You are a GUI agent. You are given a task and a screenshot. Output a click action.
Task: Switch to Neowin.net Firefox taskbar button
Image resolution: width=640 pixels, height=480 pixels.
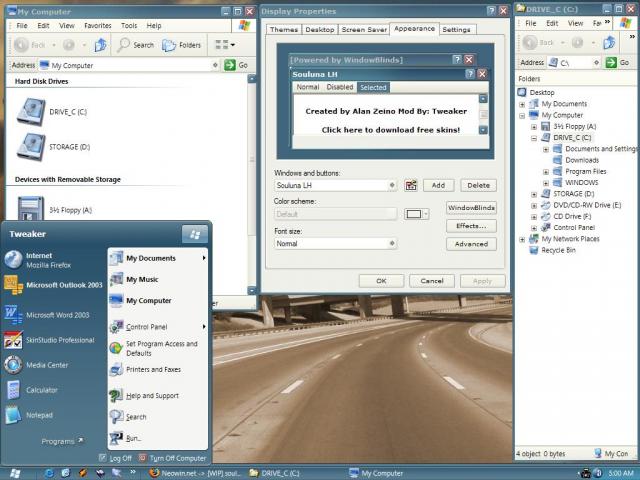click(196, 473)
